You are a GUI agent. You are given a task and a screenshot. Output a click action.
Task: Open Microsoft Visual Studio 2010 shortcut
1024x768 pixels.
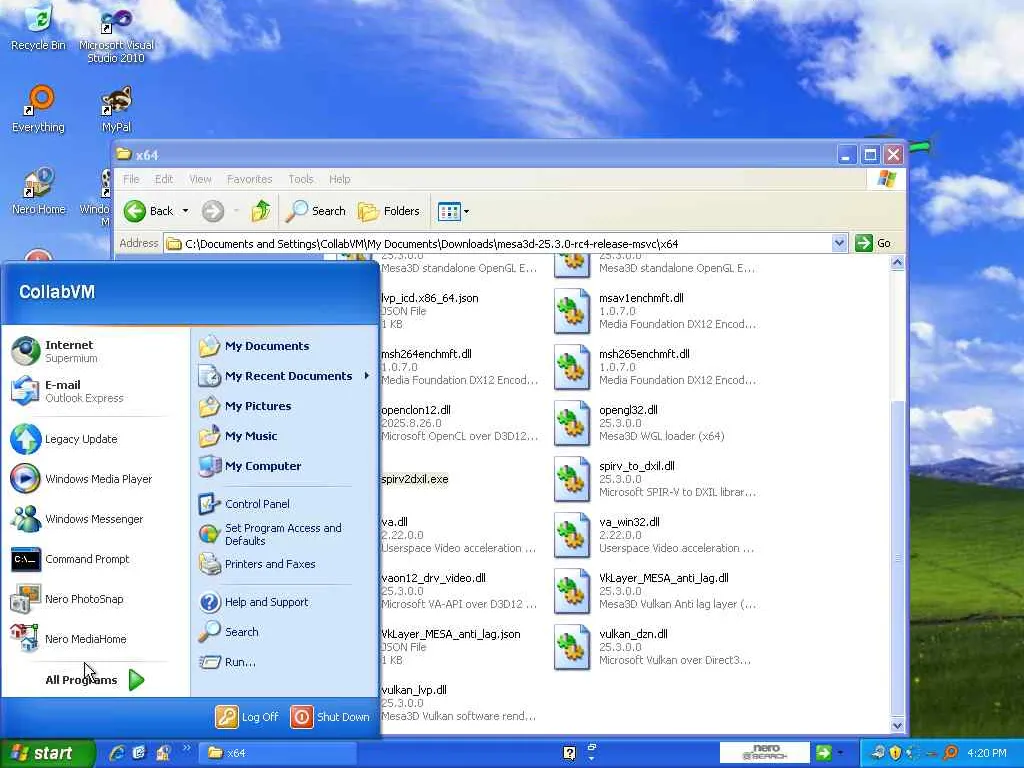[116, 36]
